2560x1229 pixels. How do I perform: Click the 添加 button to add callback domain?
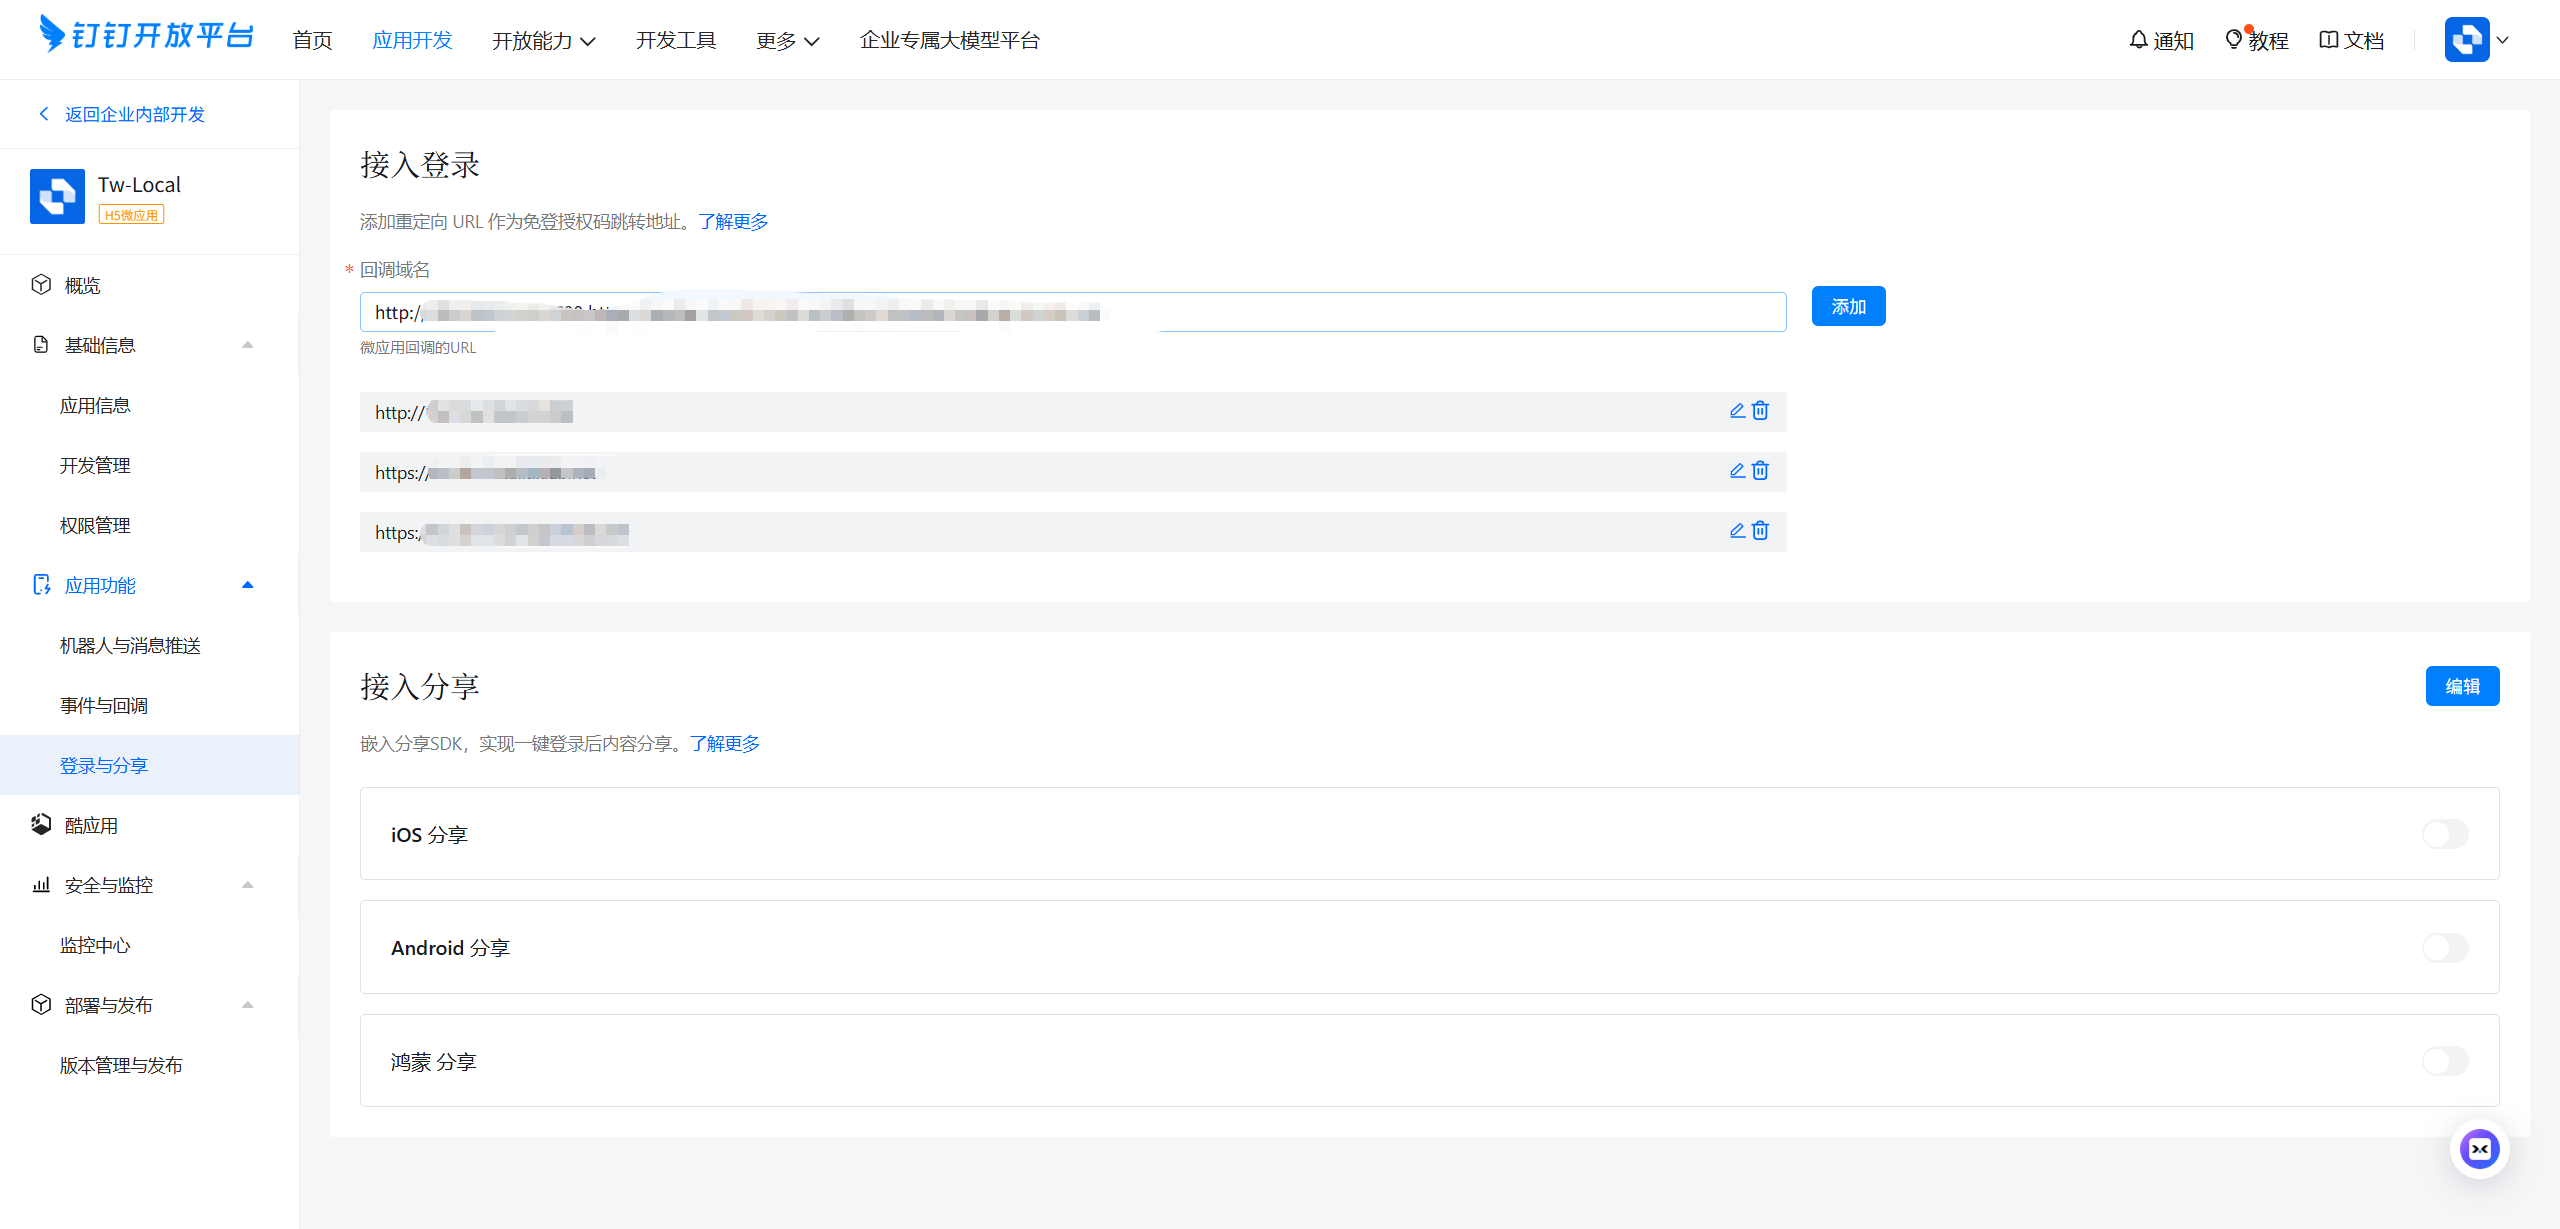click(1847, 306)
